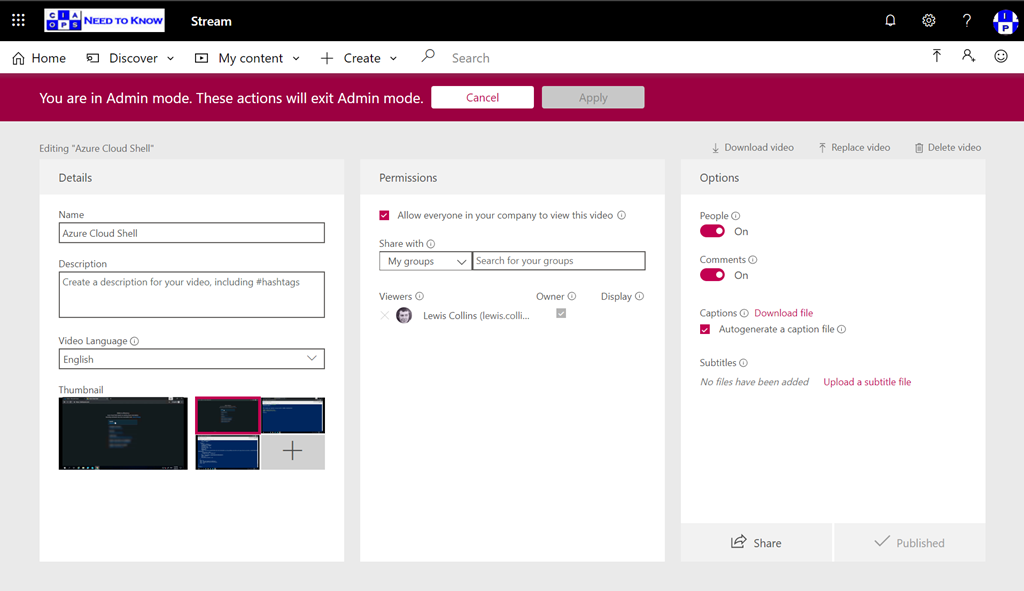Image resolution: width=1024 pixels, height=591 pixels.
Task: Click the smiley feedback icon
Action: pyautogui.click(x=1000, y=57)
